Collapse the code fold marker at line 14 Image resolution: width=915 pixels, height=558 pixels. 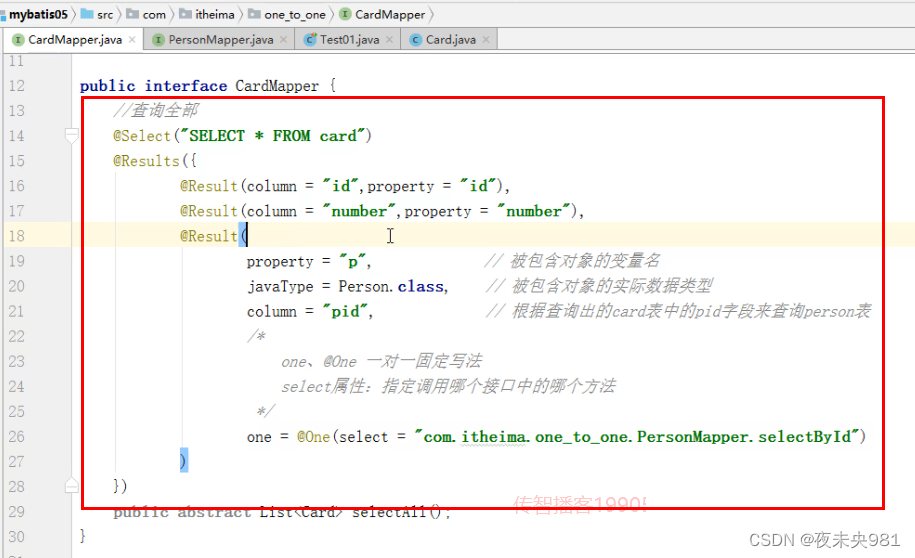pyautogui.click(x=71, y=136)
